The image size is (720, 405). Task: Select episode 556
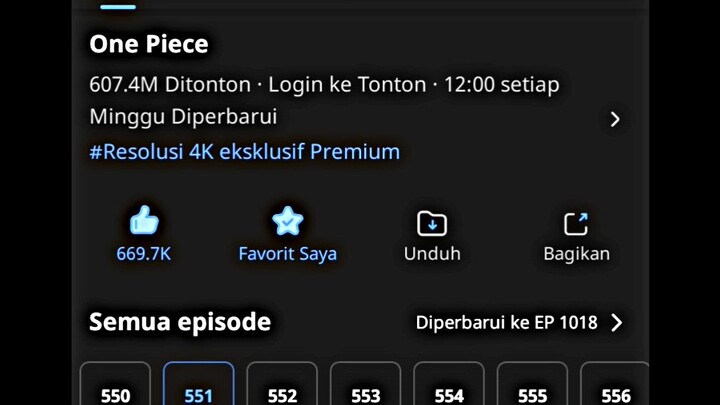tap(614, 384)
